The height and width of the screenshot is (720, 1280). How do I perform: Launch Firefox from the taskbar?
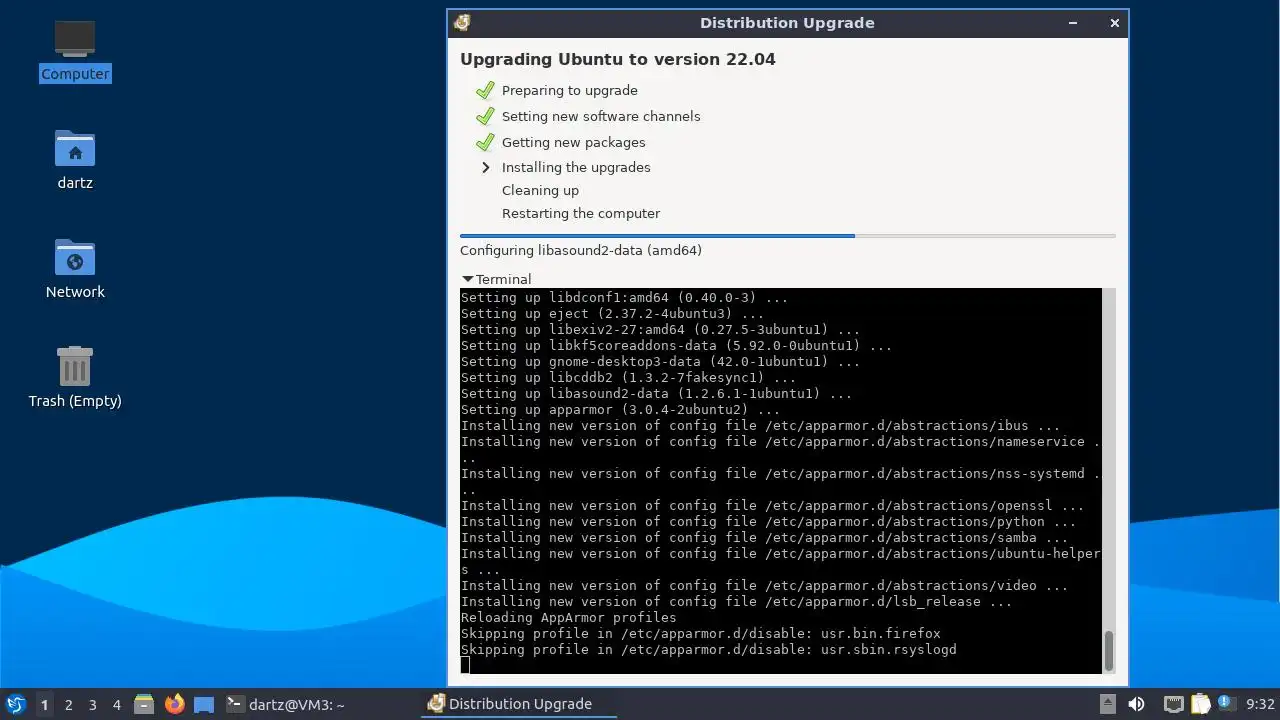point(175,704)
